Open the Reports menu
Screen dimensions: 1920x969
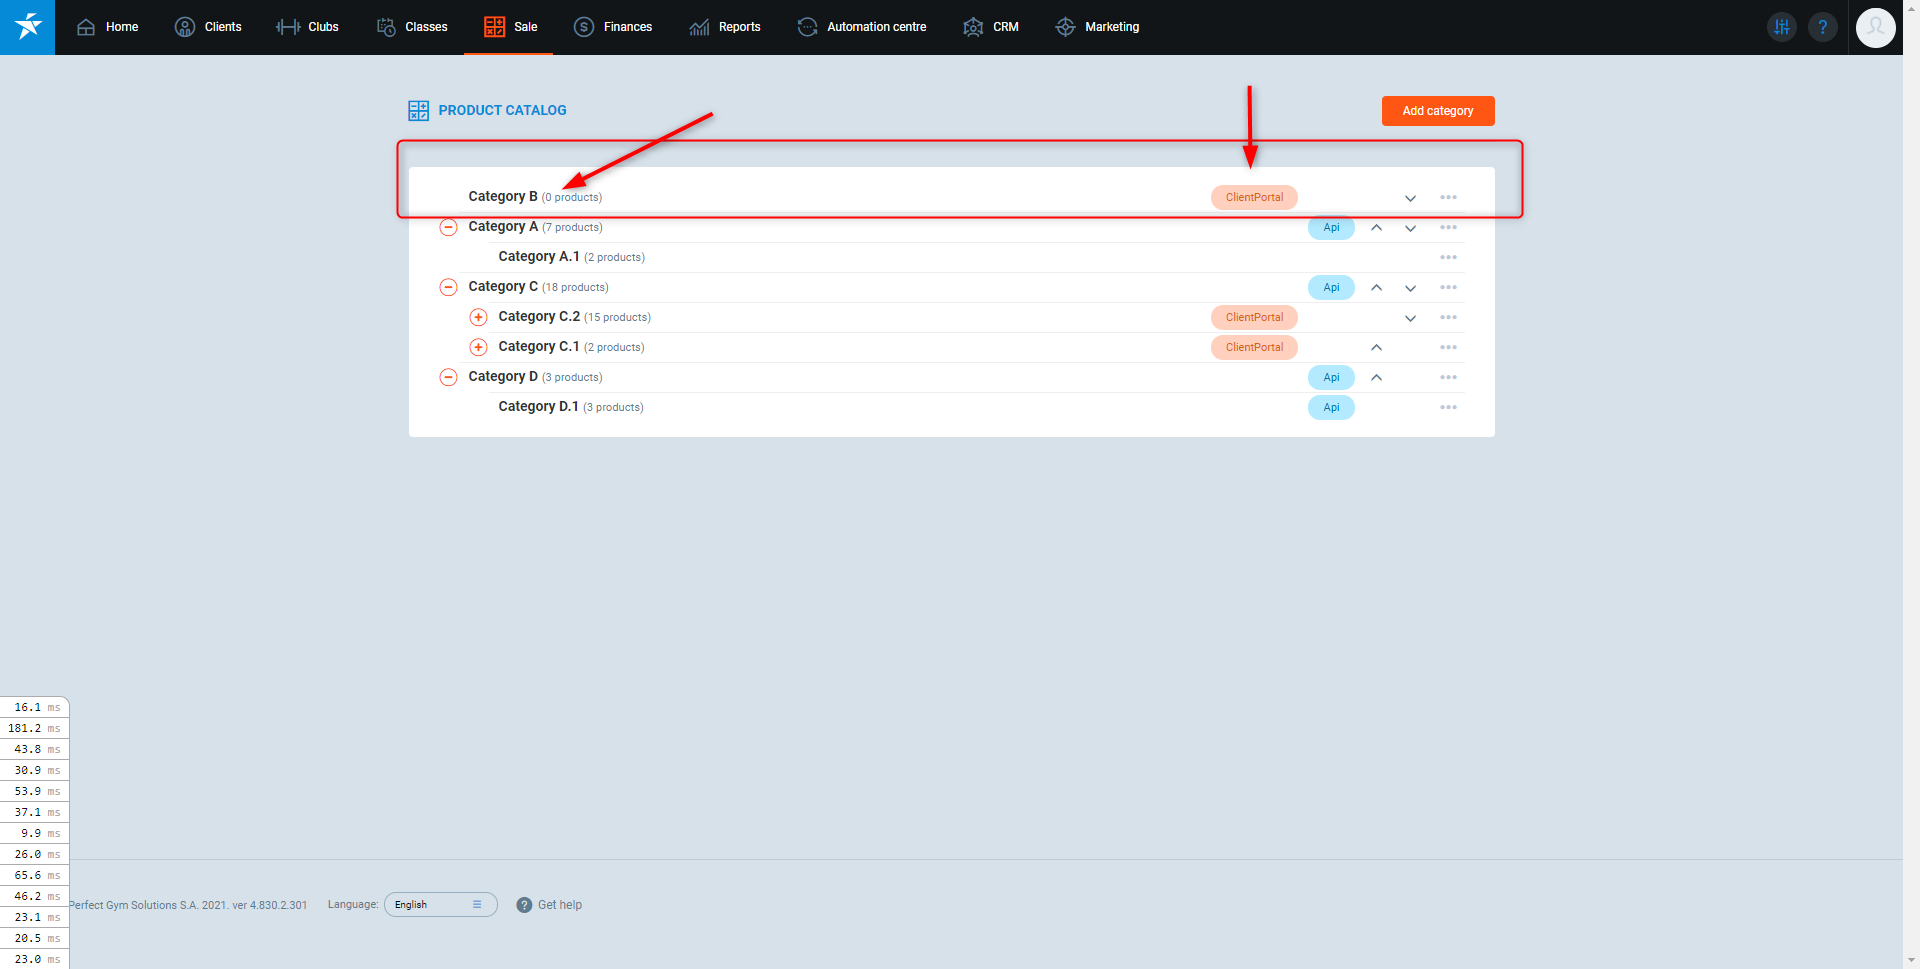[725, 27]
